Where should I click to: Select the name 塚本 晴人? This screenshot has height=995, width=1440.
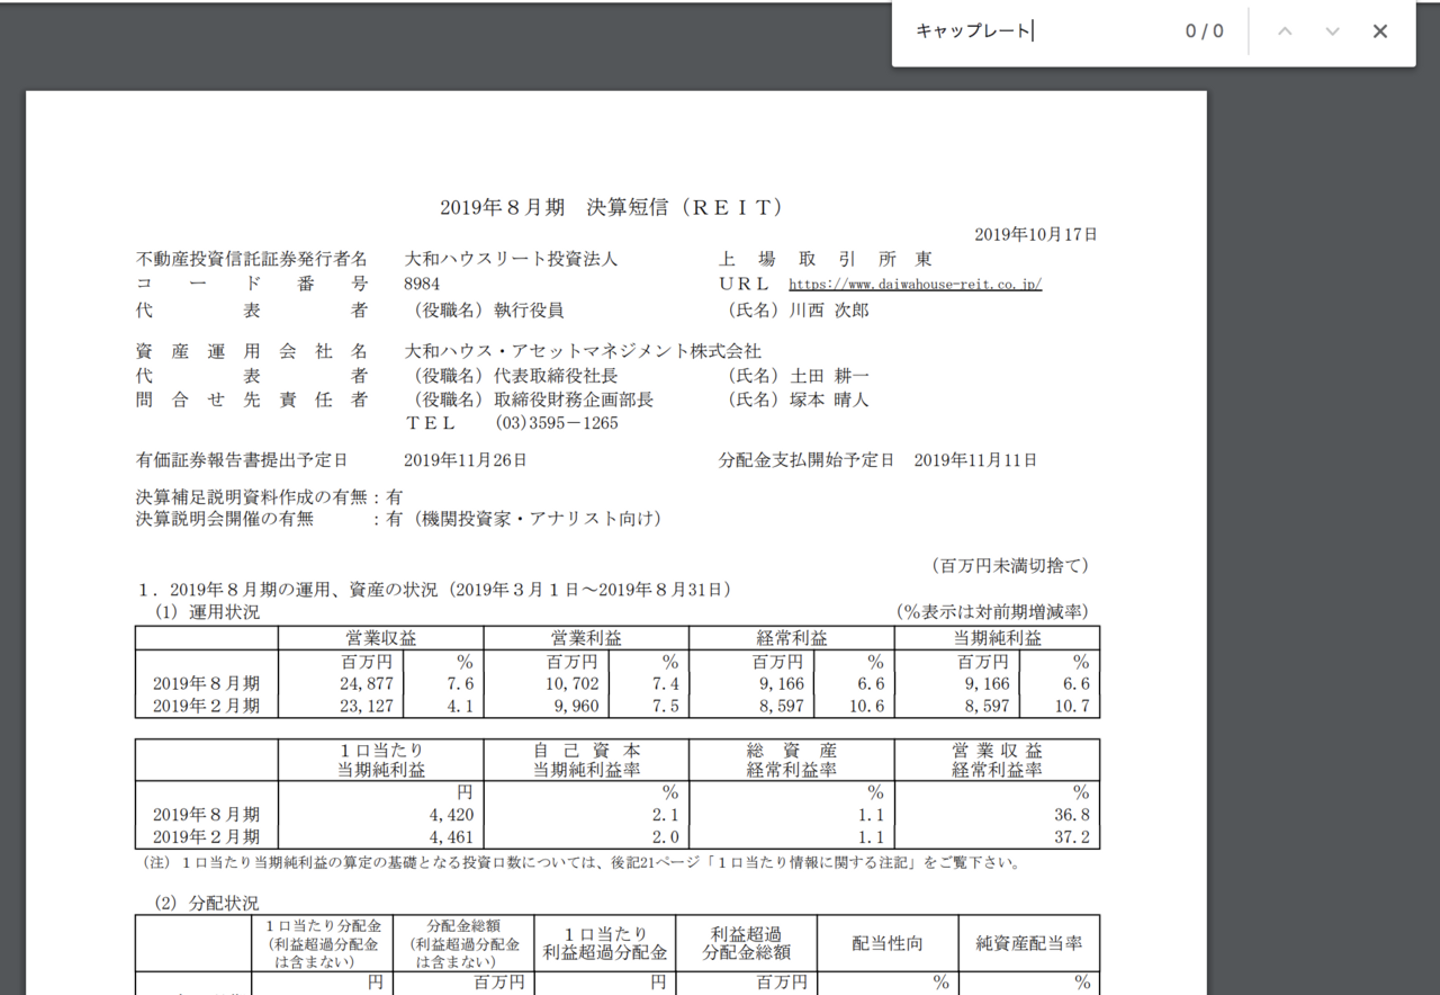tap(829, 400)
